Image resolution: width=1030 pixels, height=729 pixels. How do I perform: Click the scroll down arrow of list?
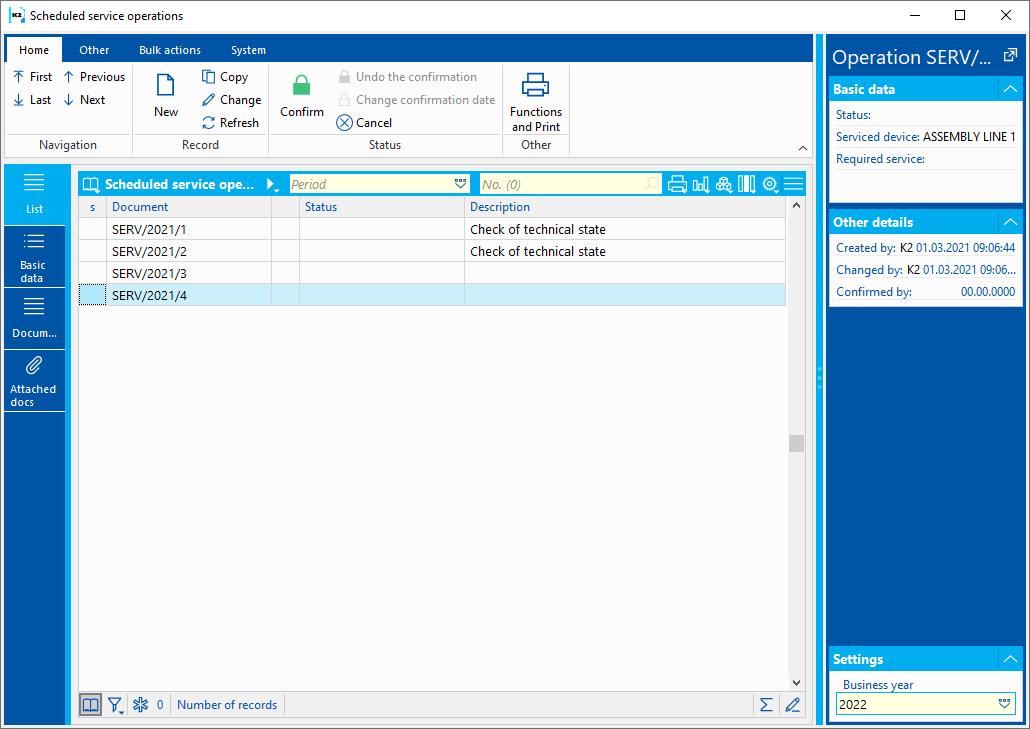tap(796, 683)
